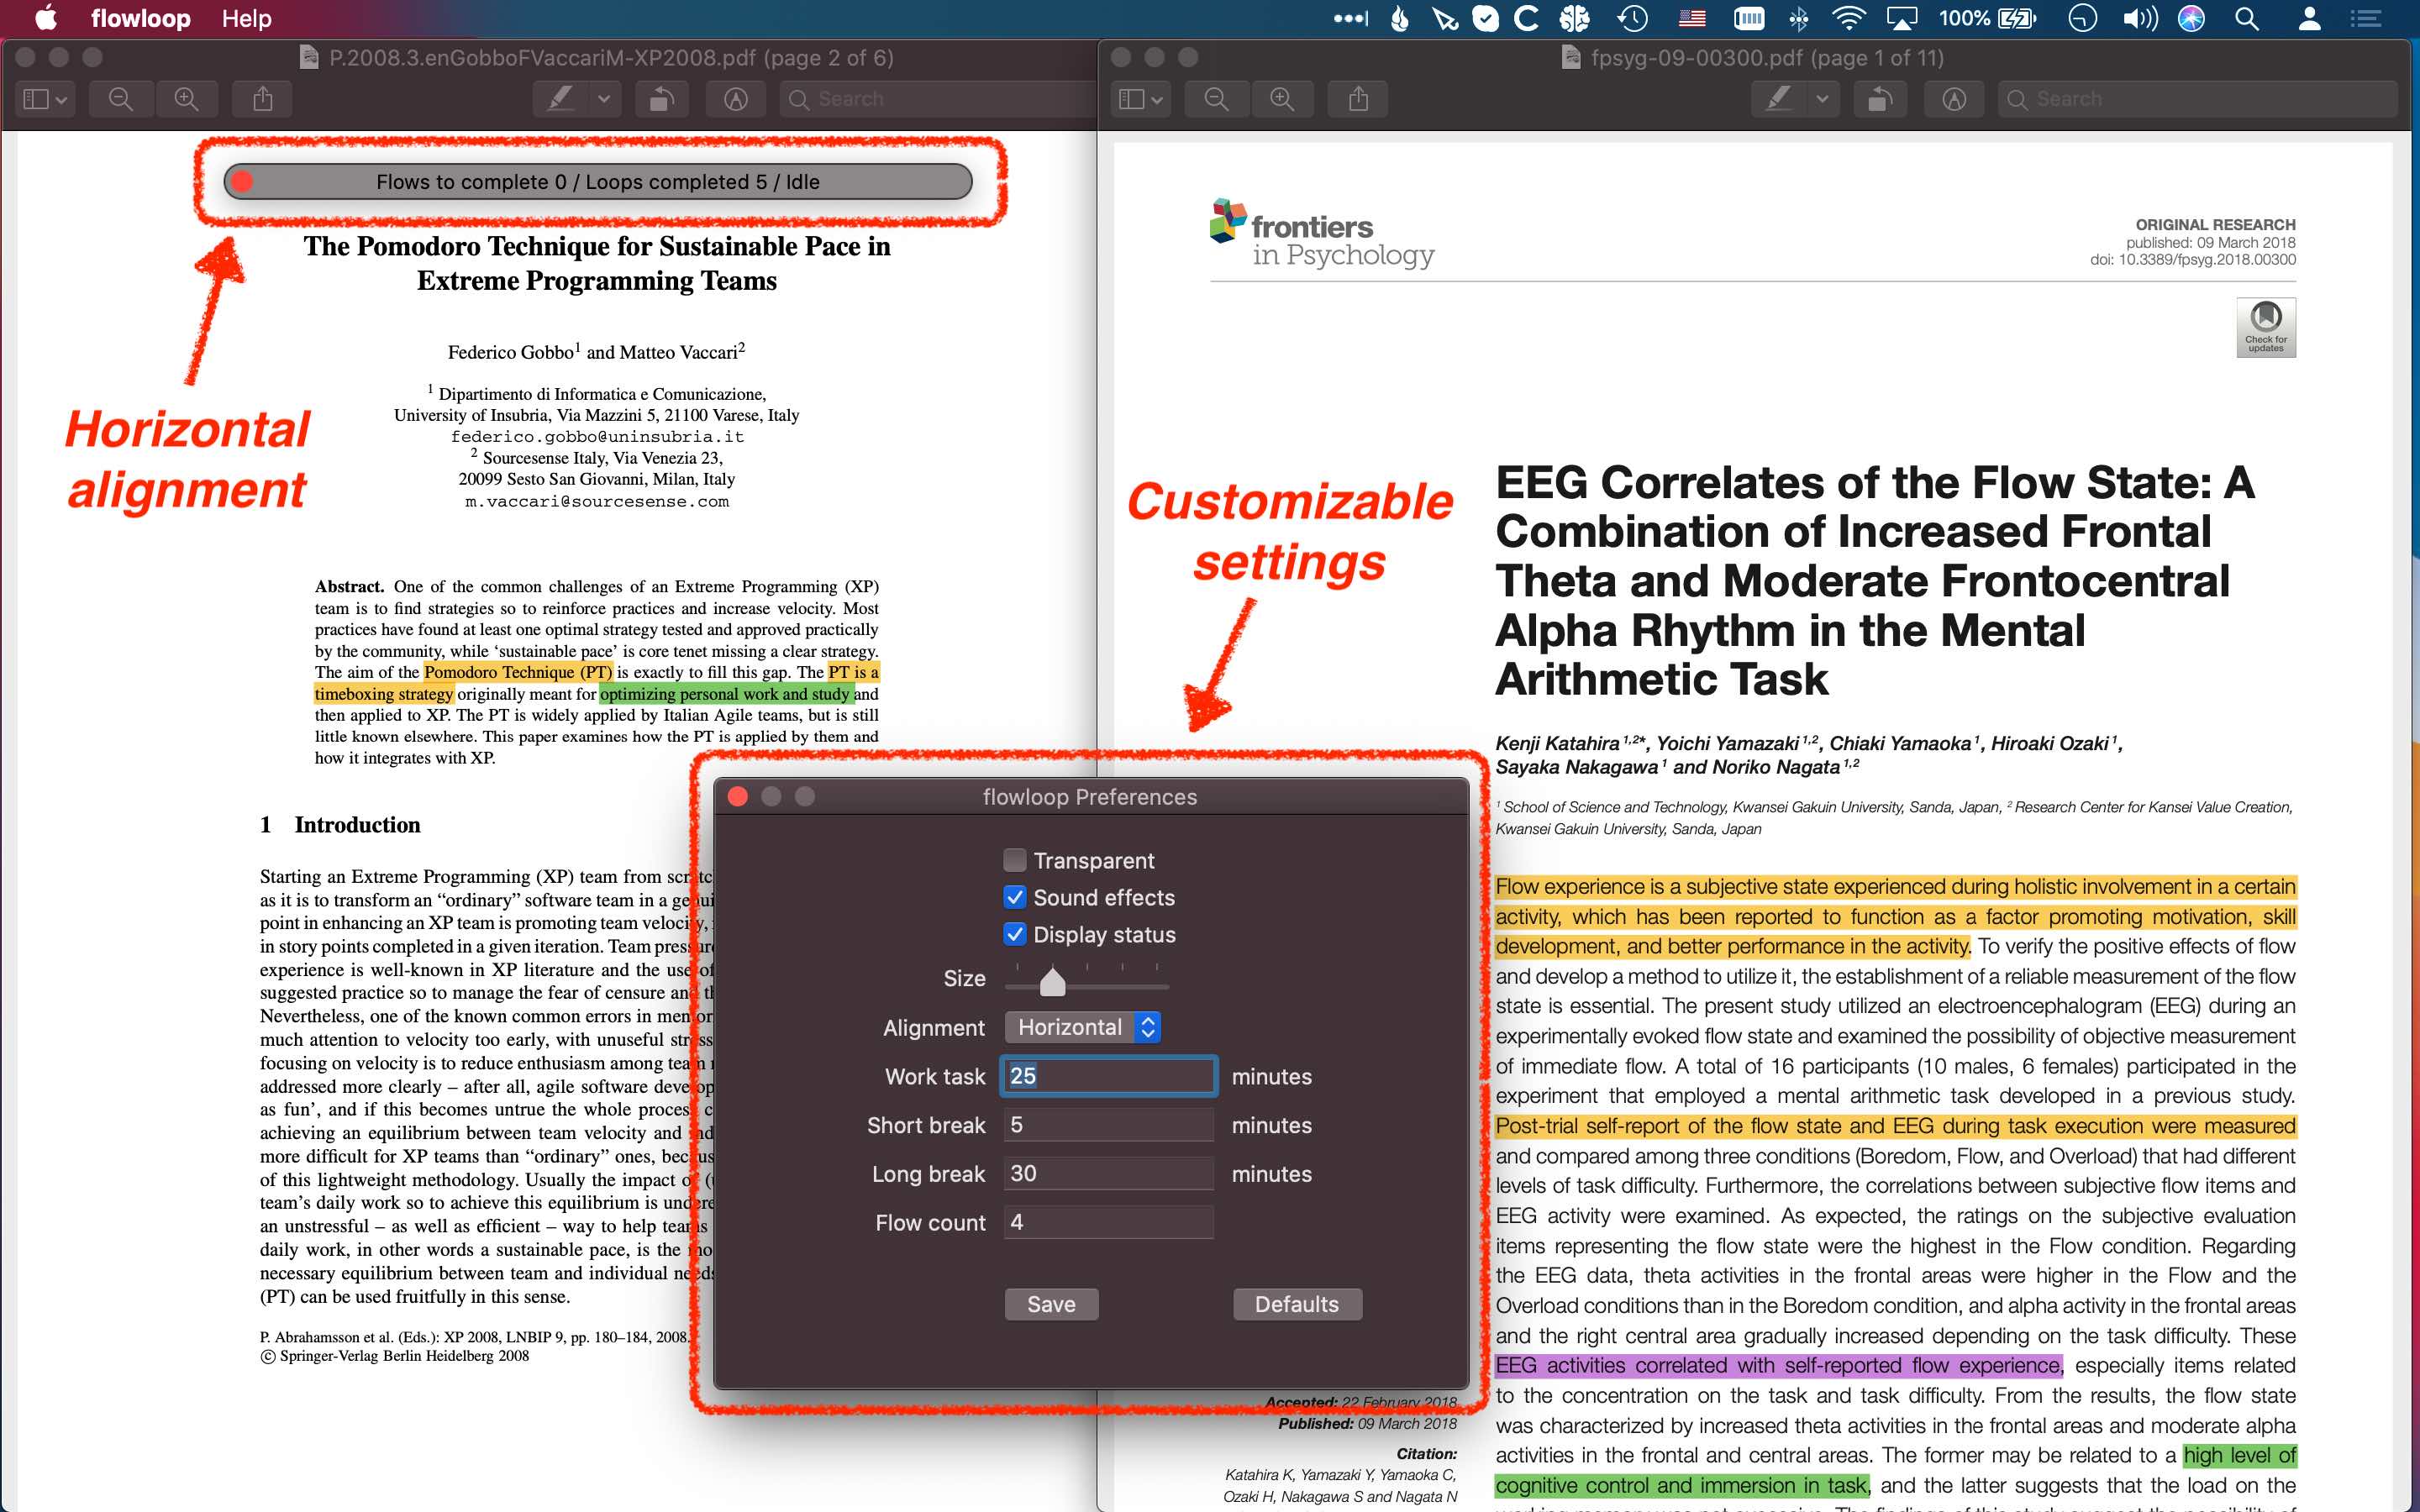This screenshot has height=1512, width=2420.
Task: Click the three-dots menu bar icon
Action: 1350,18
